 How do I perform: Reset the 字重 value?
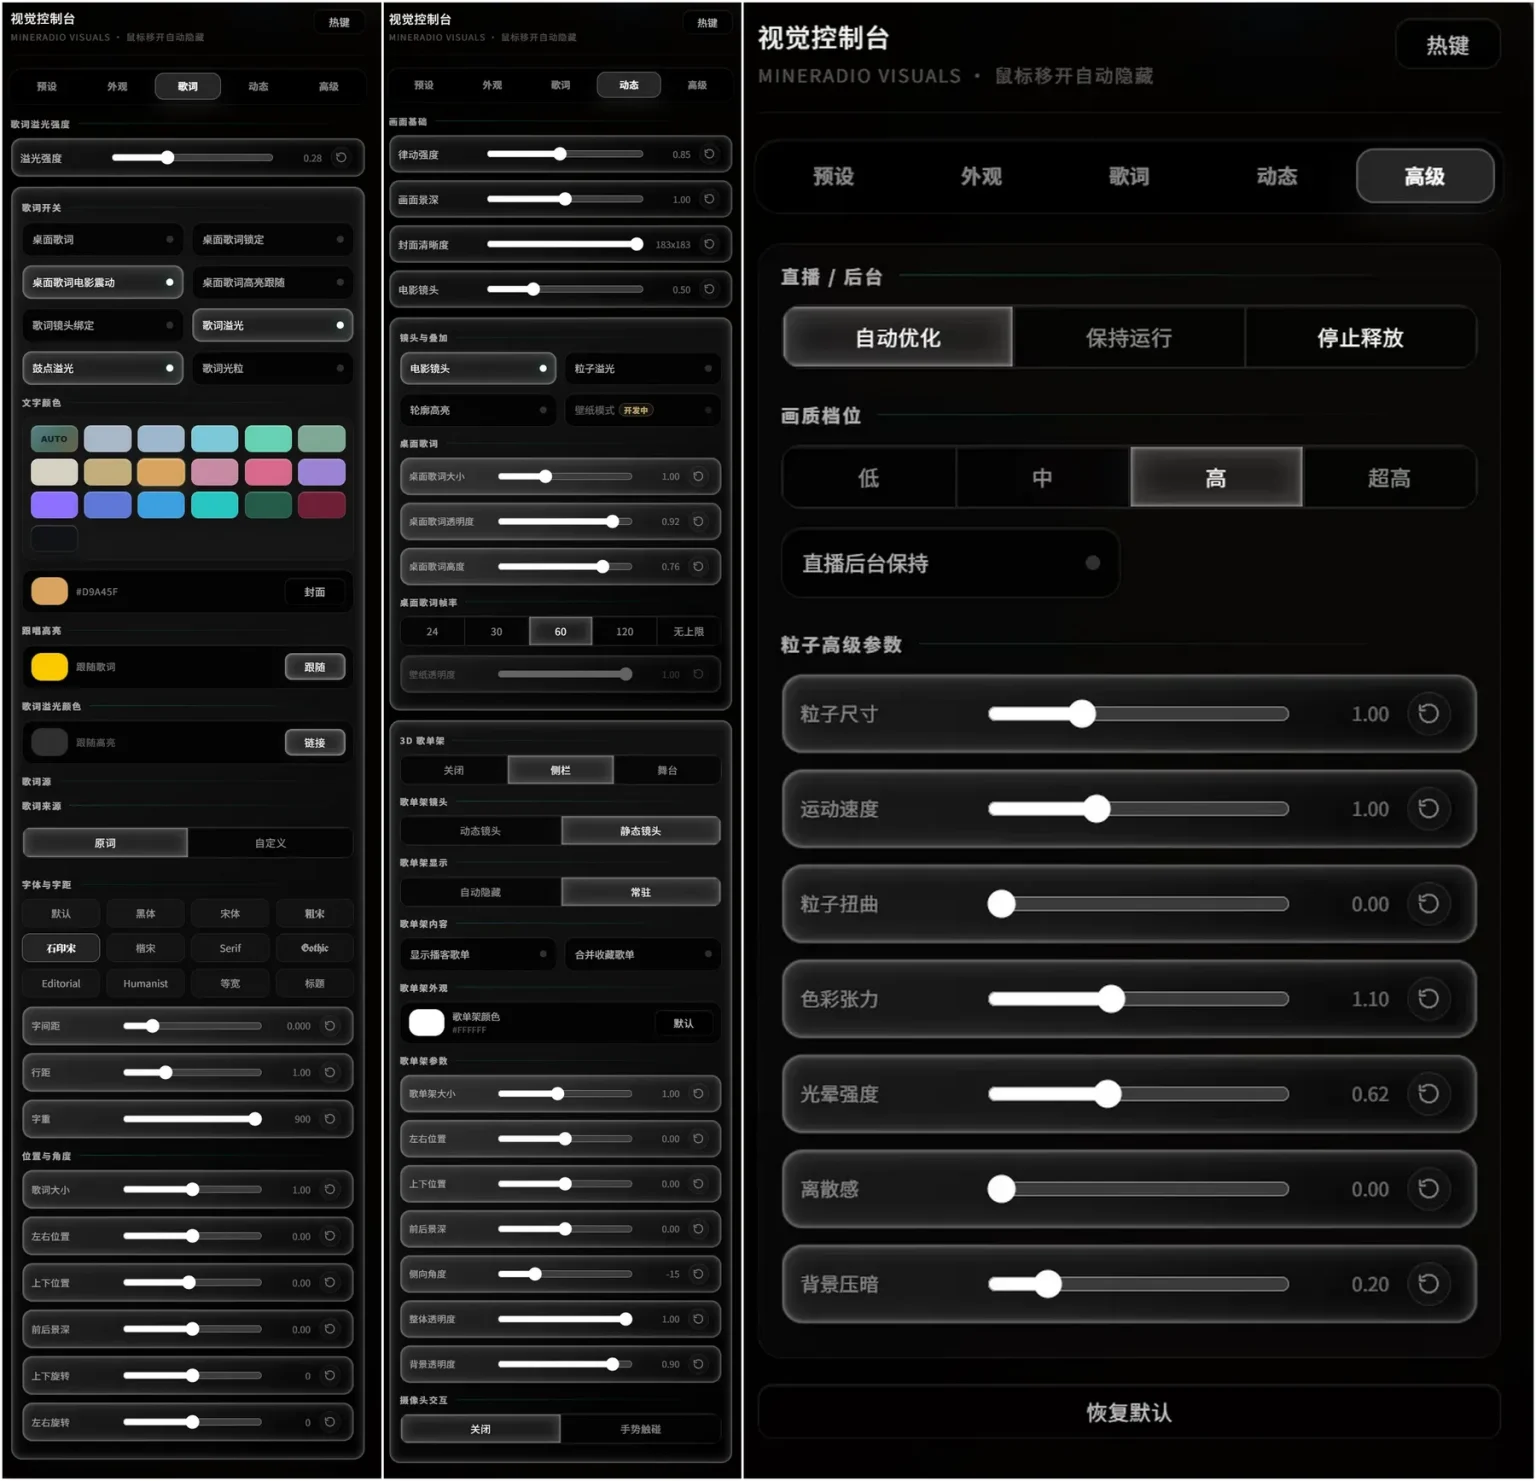[330, 1119]
